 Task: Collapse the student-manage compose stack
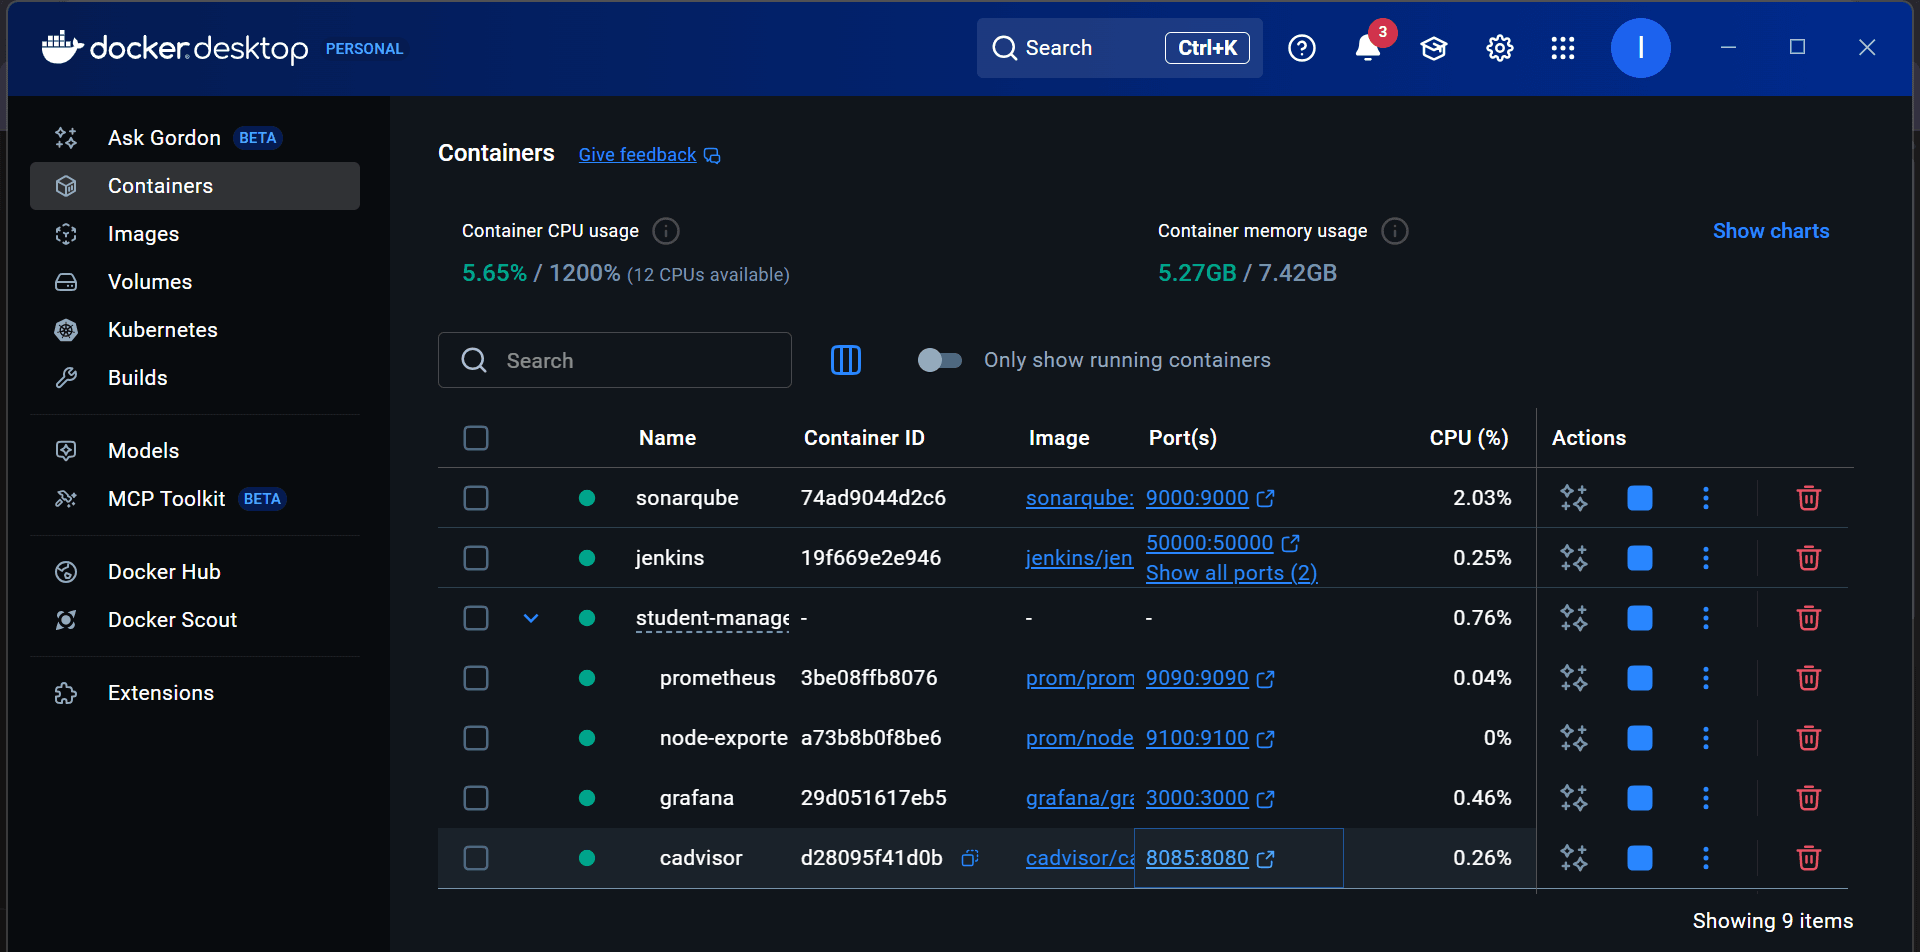pyautogui.click(x=531, y=618)
